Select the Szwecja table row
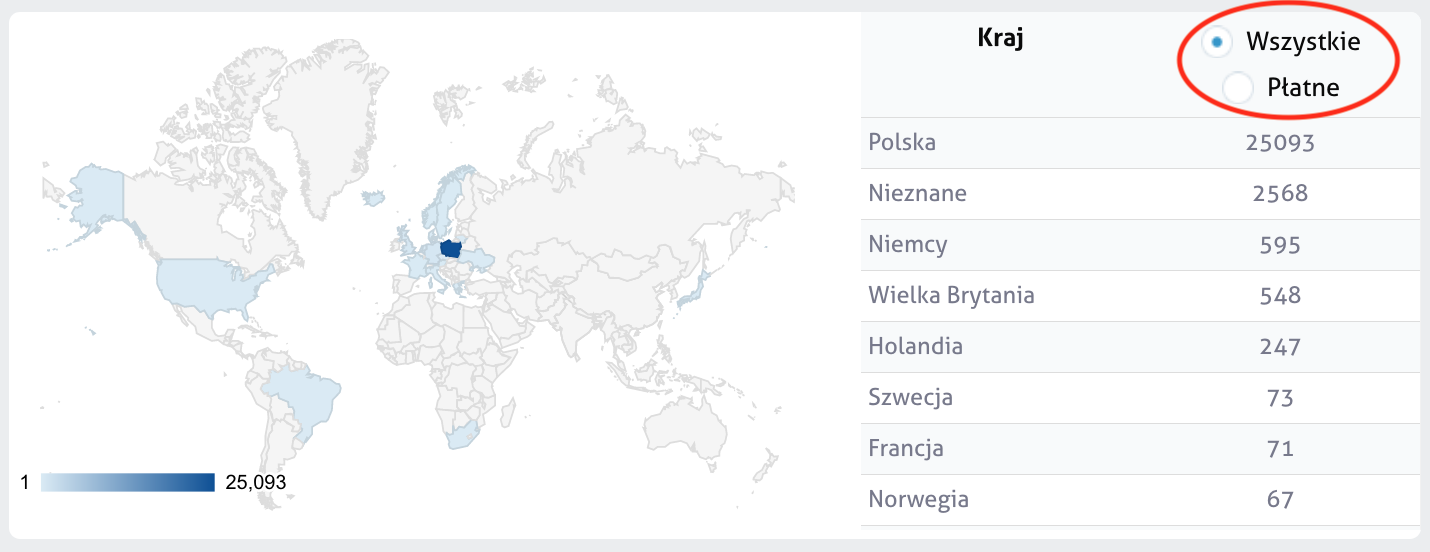1430x552 pixels. (x=1140, y=397)
